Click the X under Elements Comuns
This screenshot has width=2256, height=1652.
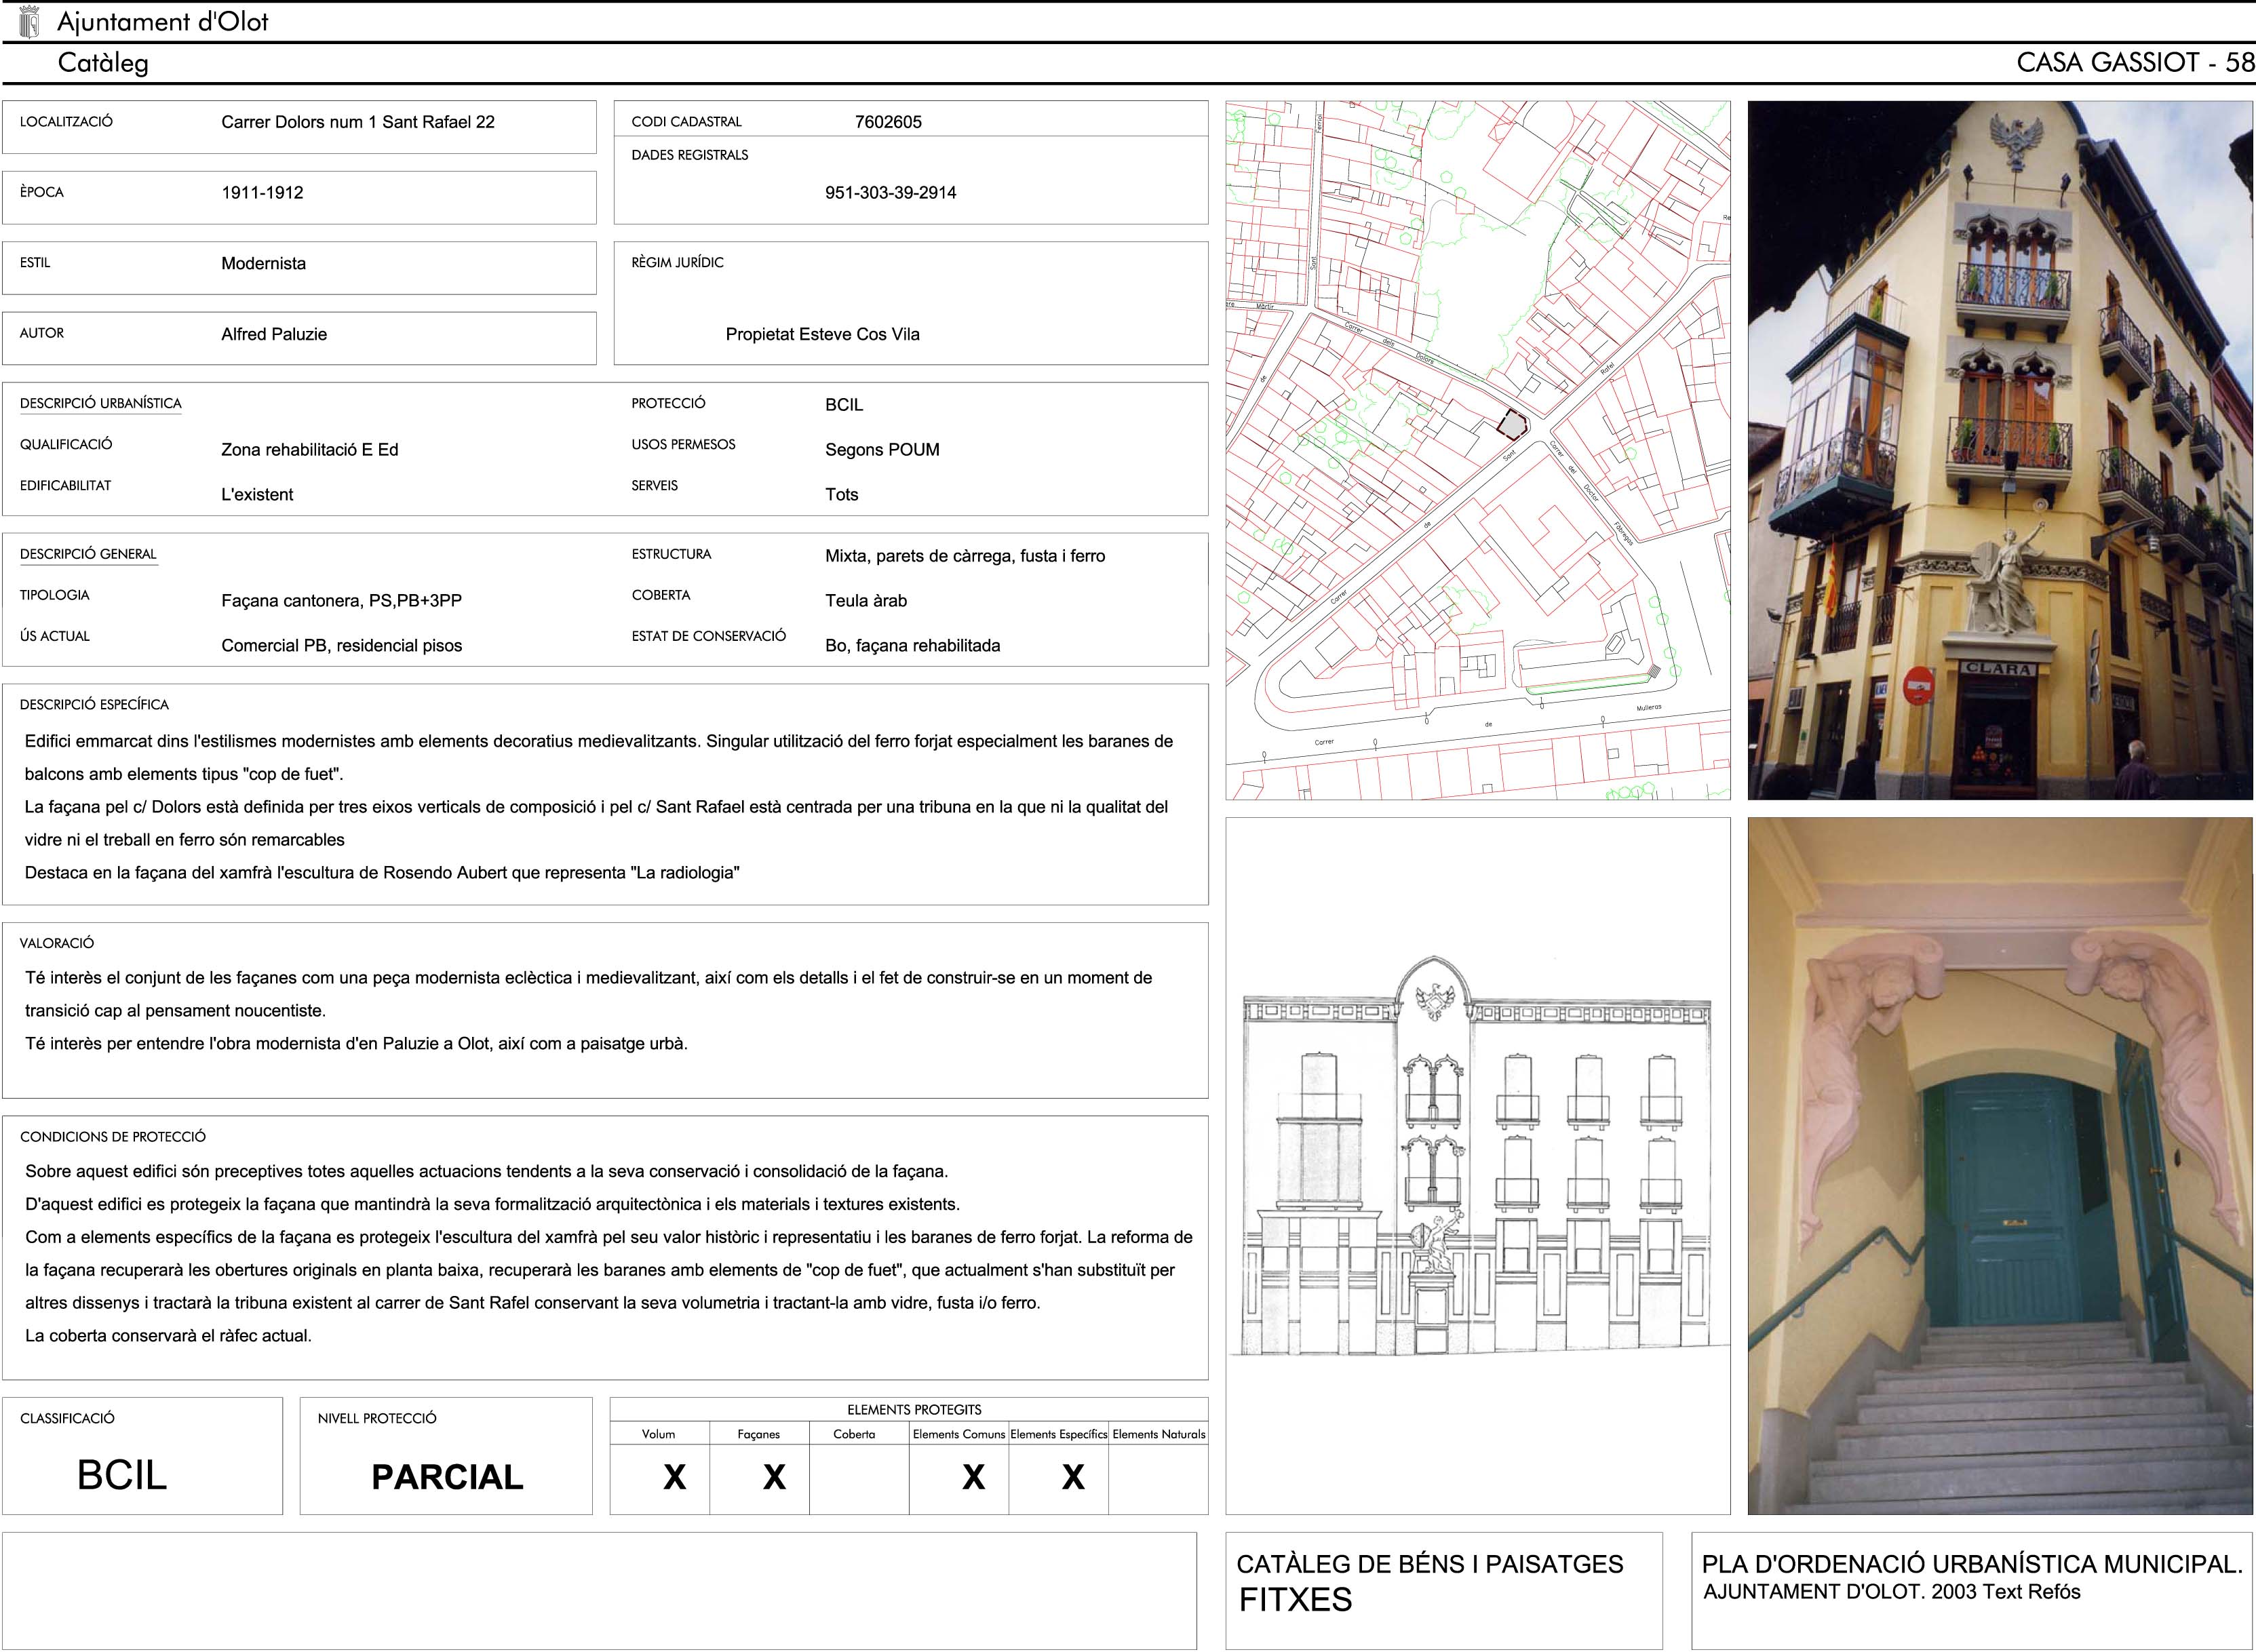(973, 1477)
